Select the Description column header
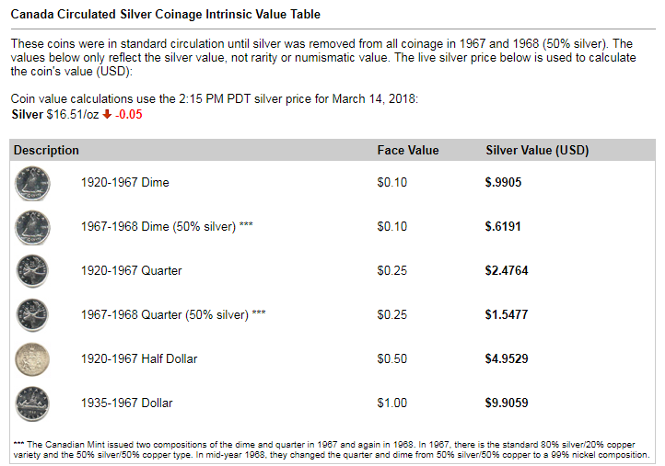 pos(46,150)
